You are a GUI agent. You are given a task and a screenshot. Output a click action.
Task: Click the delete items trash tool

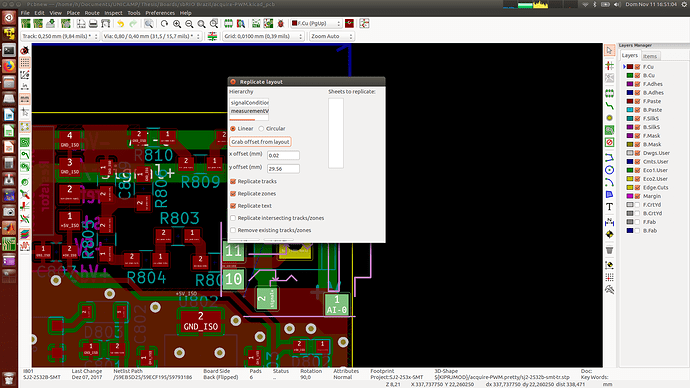[609, 250]
